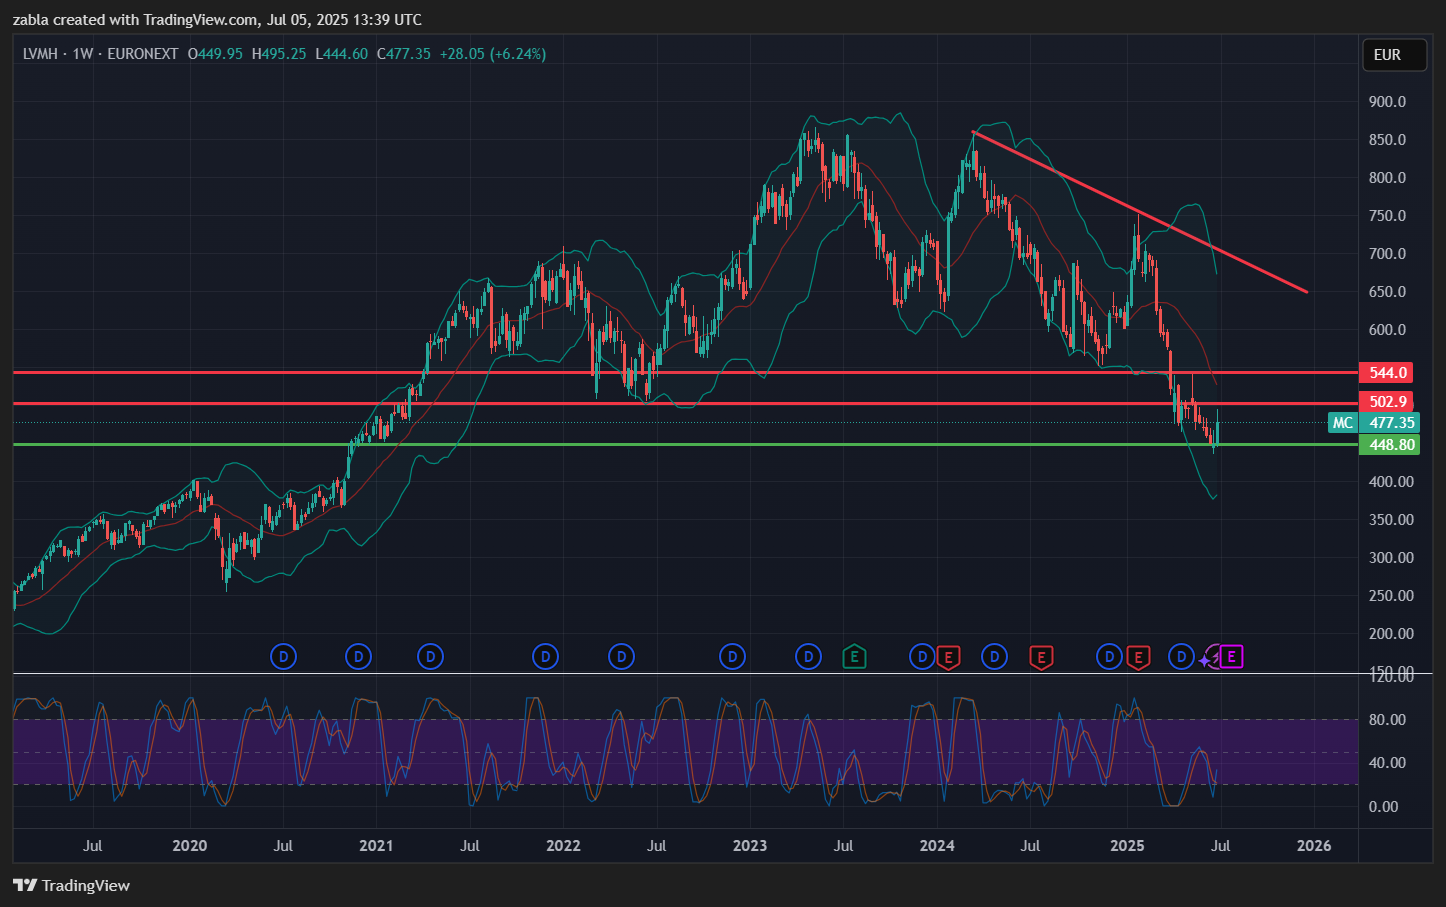Open the dividend marker just before 2025
The height and width of the screenshot is (907, 1446).
(1109, 657)
